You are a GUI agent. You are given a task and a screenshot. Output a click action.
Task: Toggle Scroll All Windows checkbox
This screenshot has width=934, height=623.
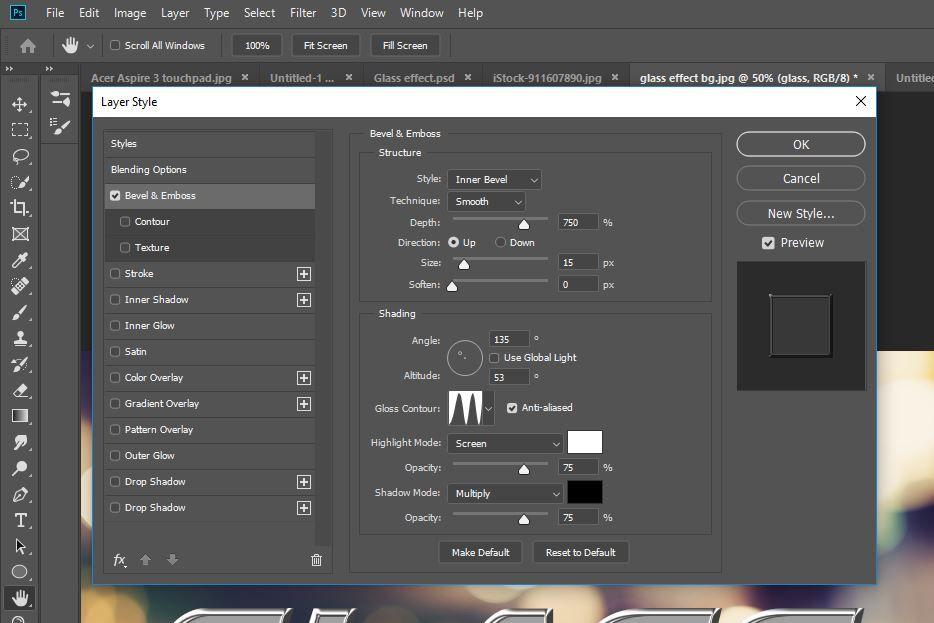coord(115,45)
